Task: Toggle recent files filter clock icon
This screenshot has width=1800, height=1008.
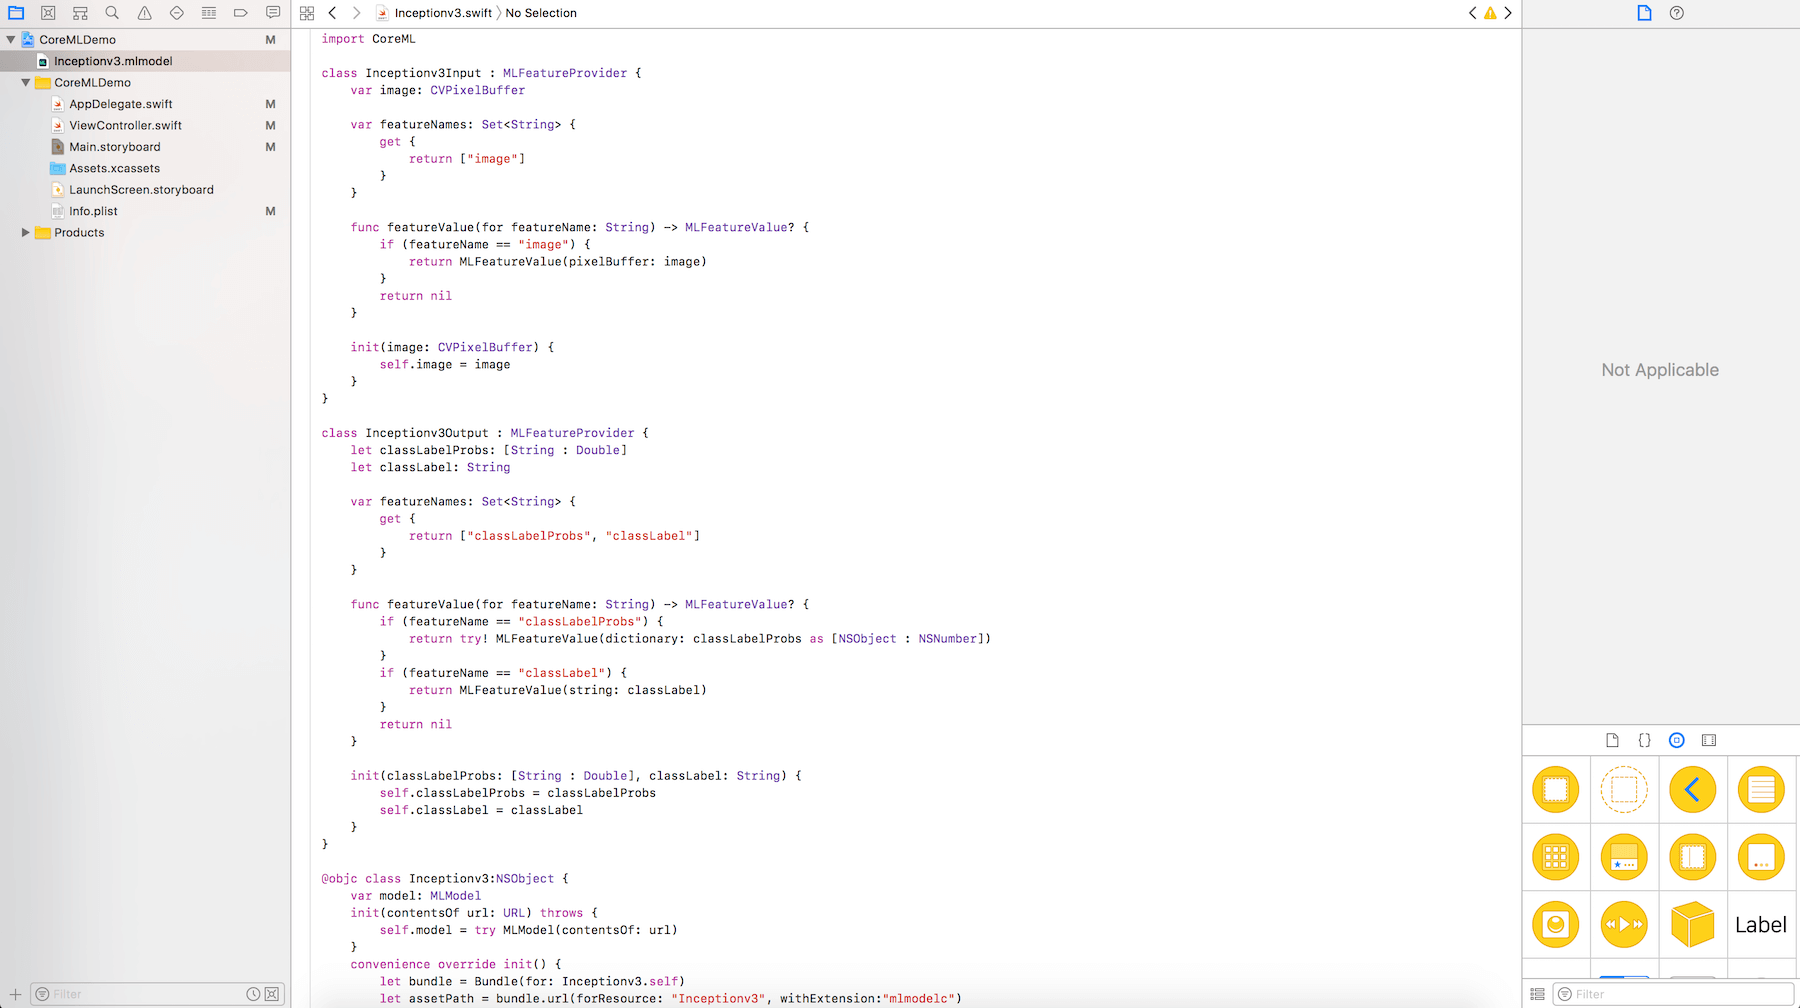Action: pyautogui.click(x=254, y=994)
